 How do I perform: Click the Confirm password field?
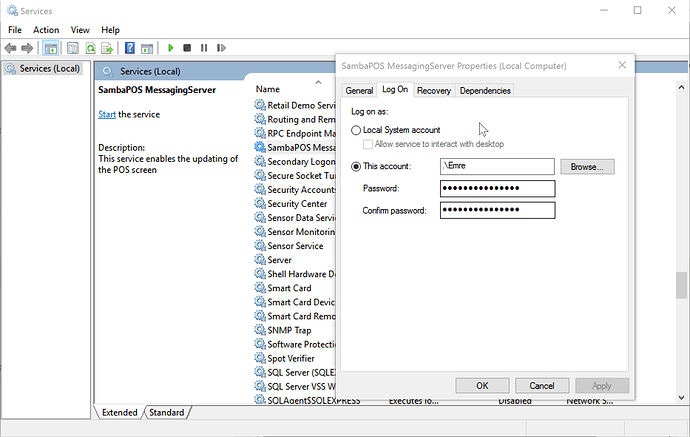pyautogui.click(x=497, y=210)
